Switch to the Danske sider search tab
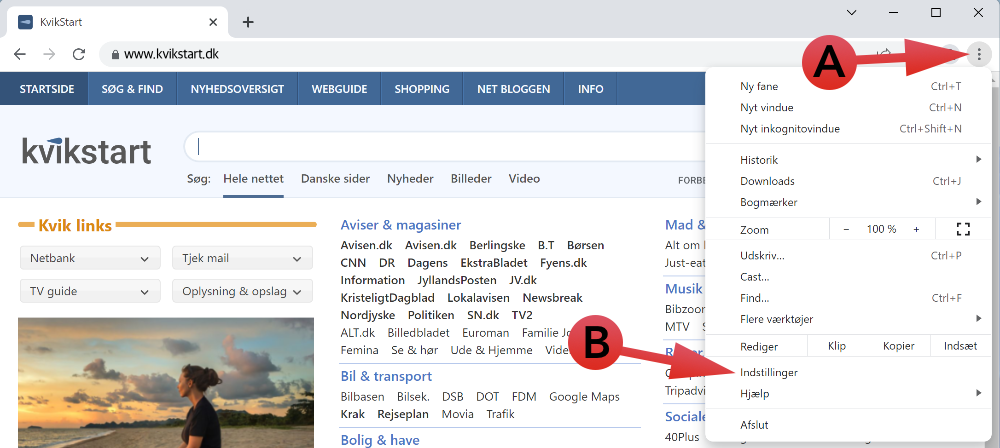 [x=336, y=179]
